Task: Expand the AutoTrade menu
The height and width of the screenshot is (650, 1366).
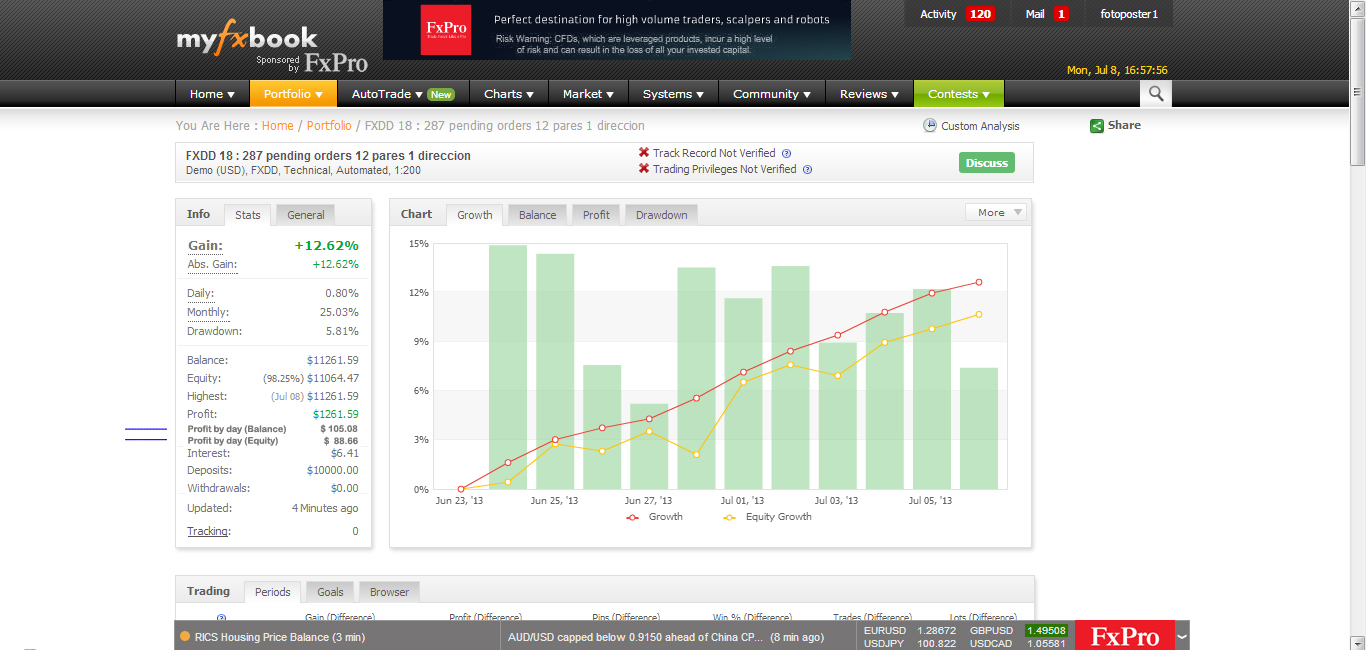Action: tap(403, 94)
